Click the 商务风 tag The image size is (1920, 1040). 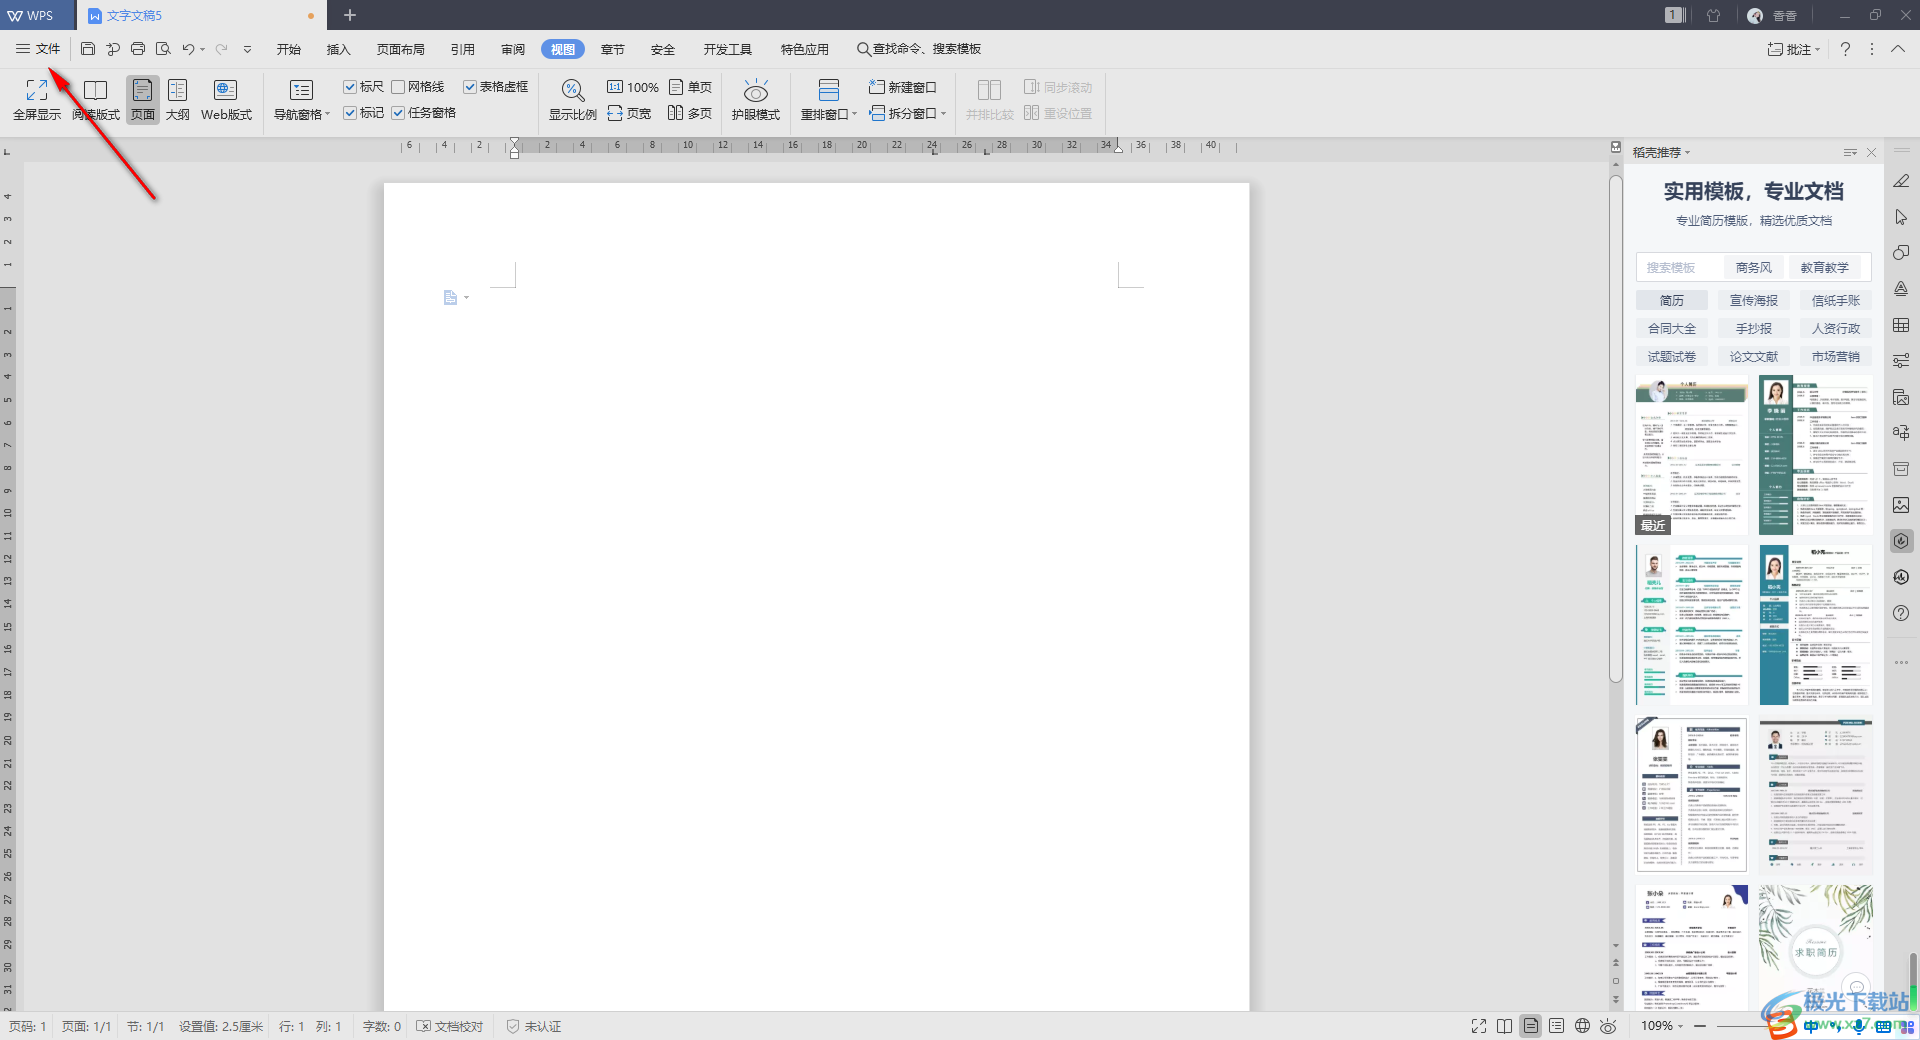1753,267
